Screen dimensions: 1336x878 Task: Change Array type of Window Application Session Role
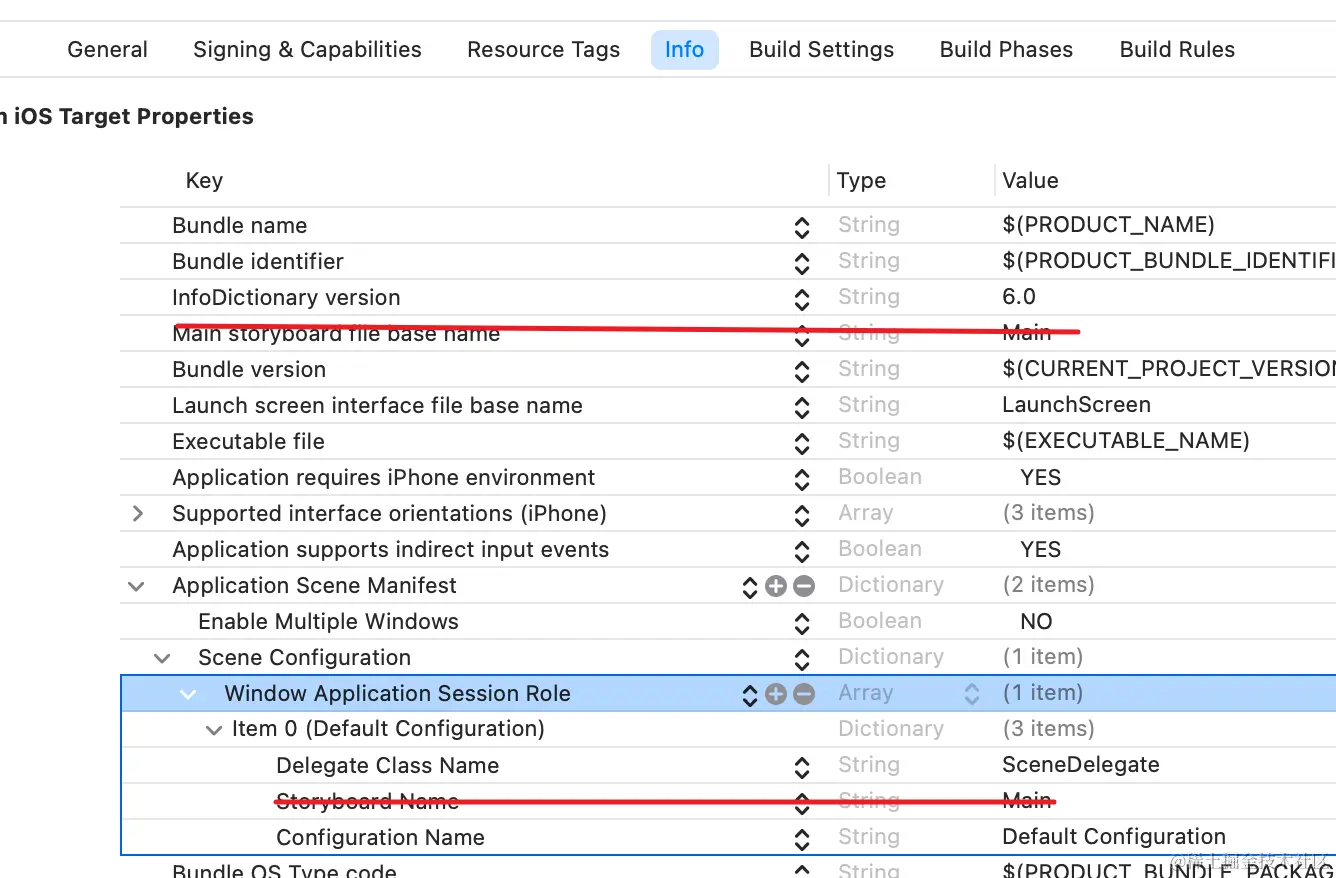pos(971,694)
